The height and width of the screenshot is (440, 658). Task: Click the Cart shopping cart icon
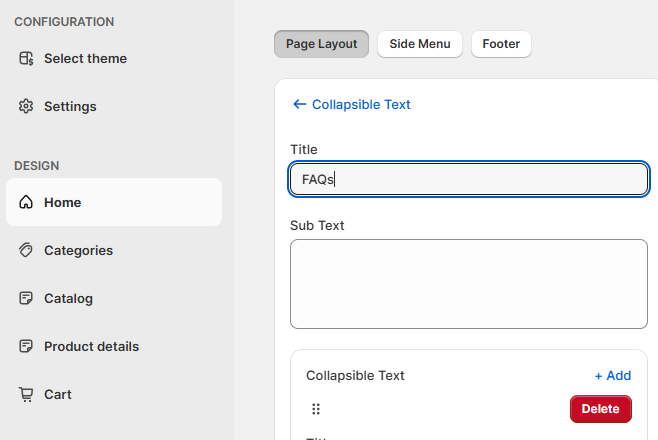tap(26, 394)
